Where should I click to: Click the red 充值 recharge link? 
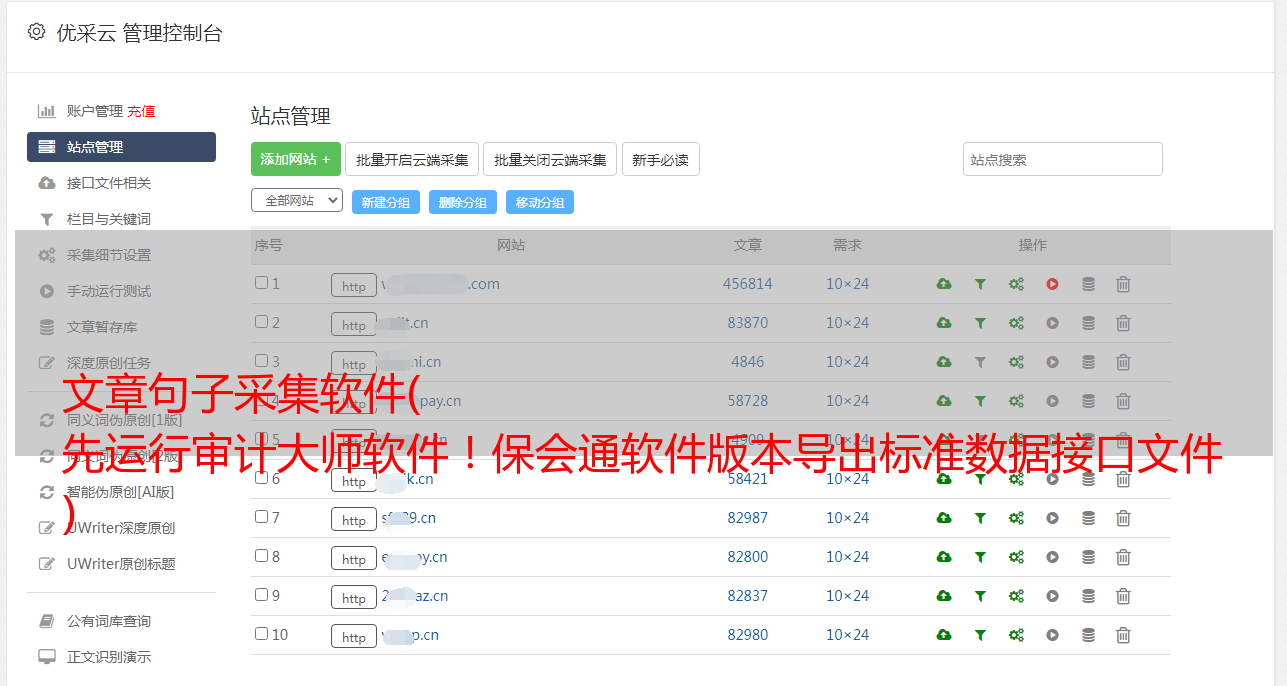click(141, 111)
